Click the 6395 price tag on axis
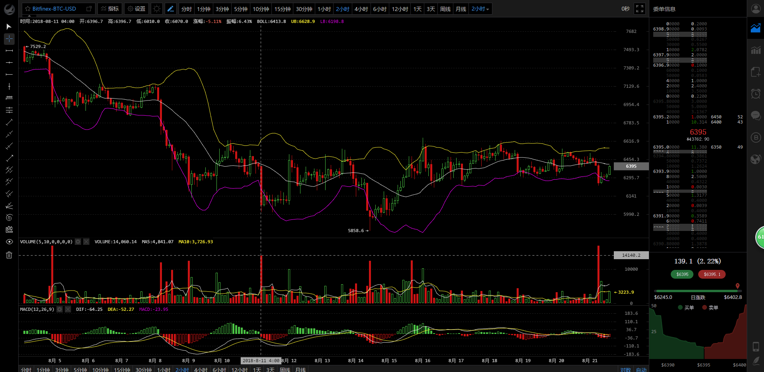 coord(631,166)
